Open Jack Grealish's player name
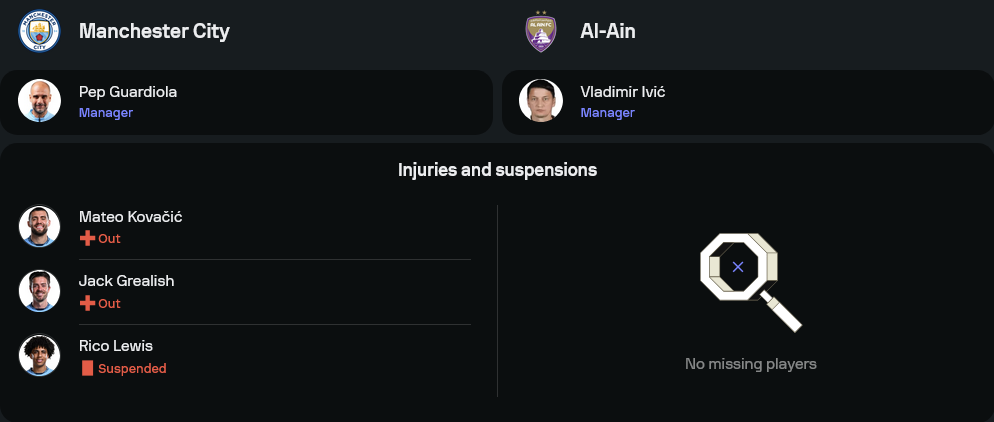Screen dimensions: 994x422 click(x=127, y=281)
